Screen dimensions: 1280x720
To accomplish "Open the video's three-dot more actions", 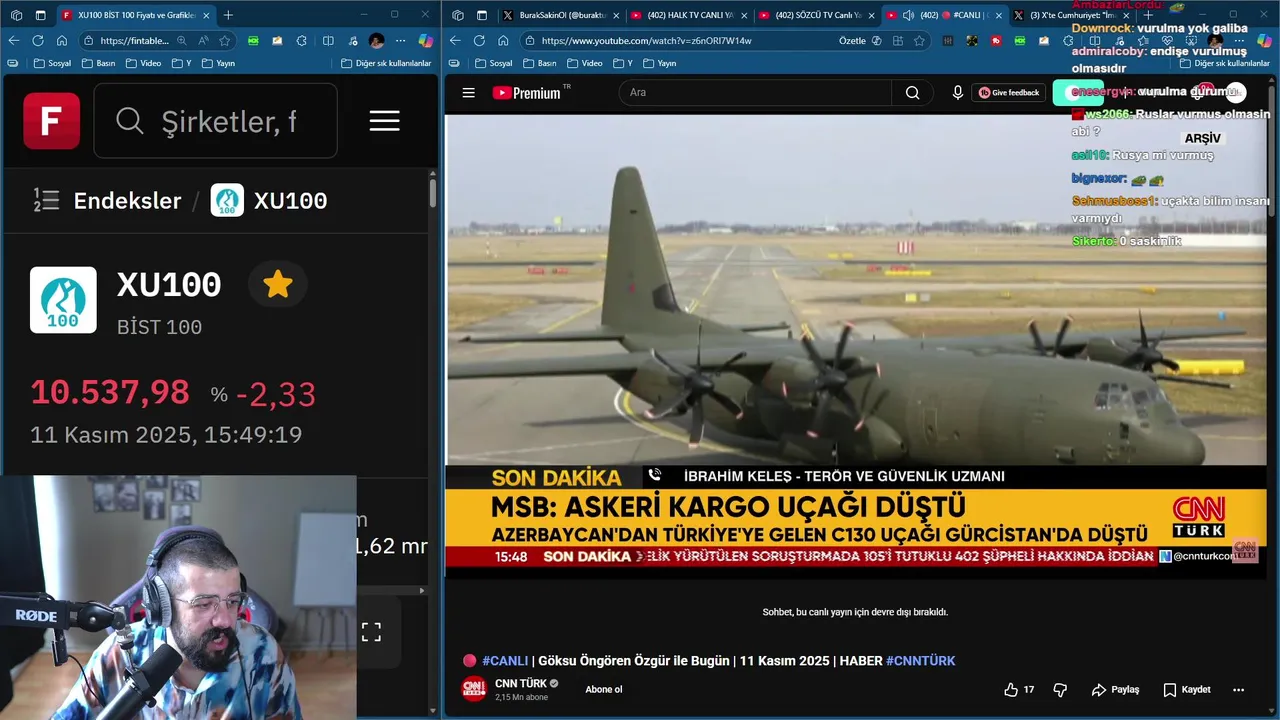I will coord(1238,690).
